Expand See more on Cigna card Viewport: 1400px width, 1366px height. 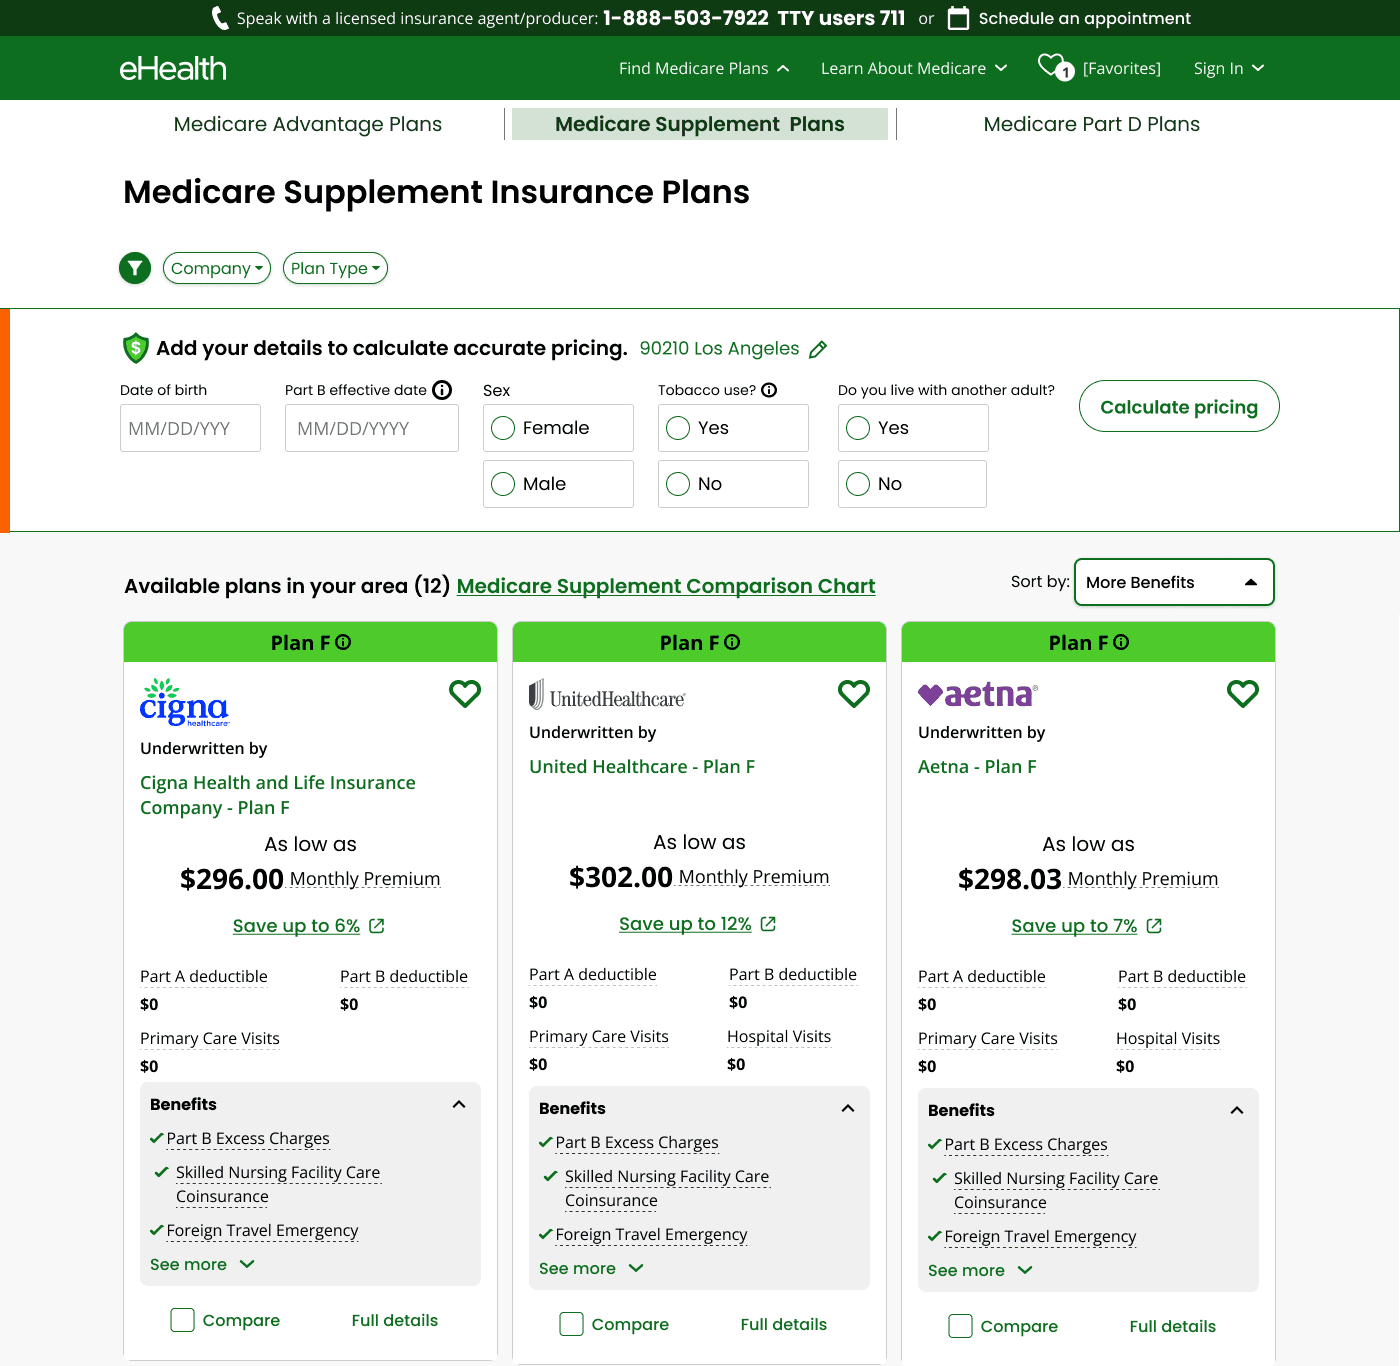[x=203, y=1264]
